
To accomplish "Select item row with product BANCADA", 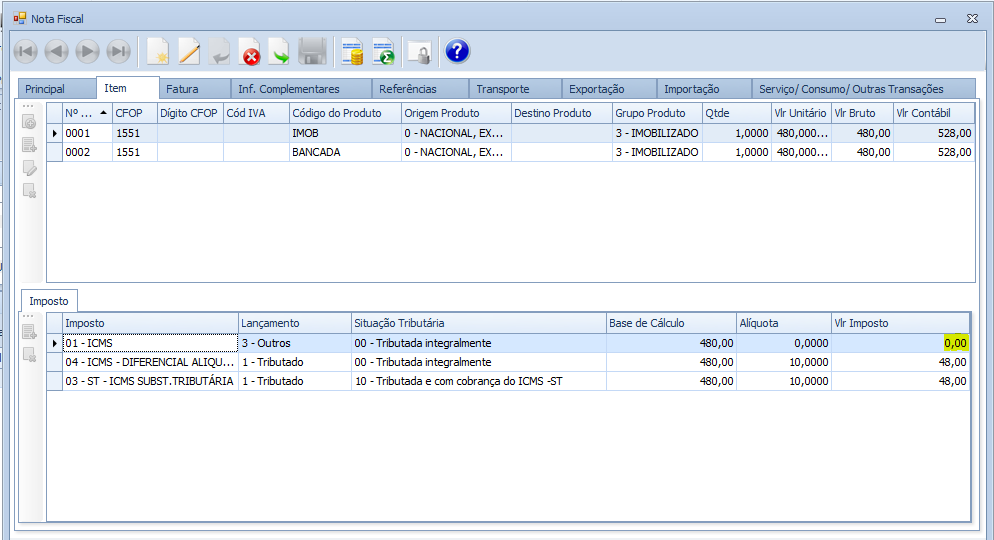I will 316,152.
